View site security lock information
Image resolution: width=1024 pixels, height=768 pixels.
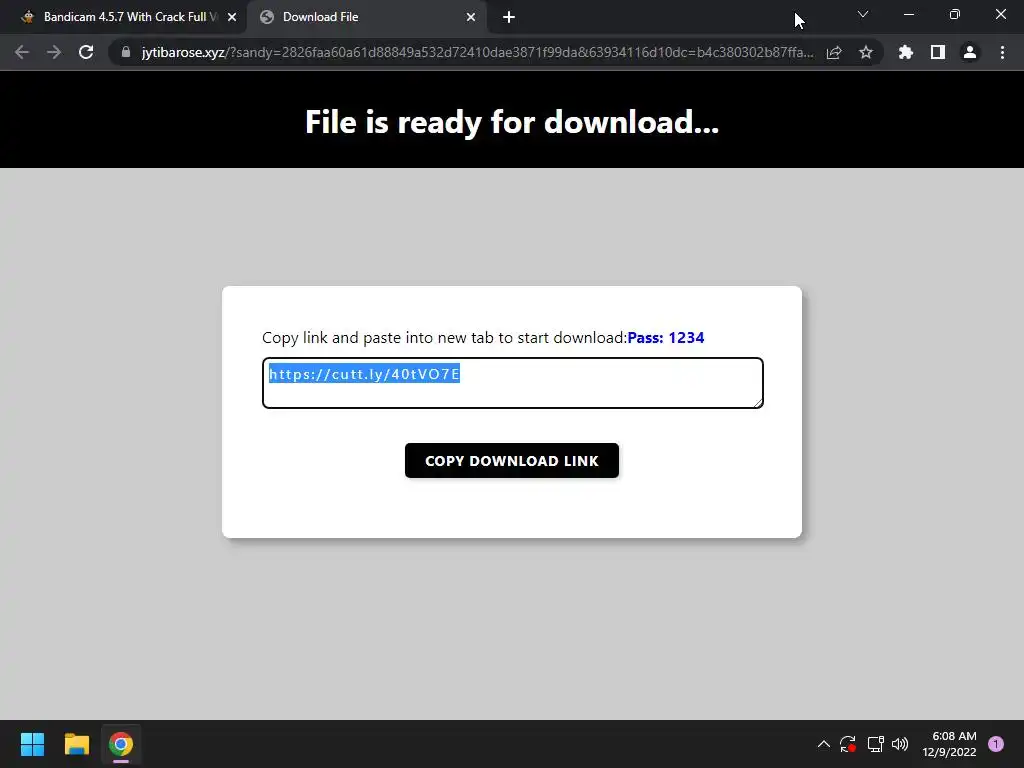click(126, 52)
